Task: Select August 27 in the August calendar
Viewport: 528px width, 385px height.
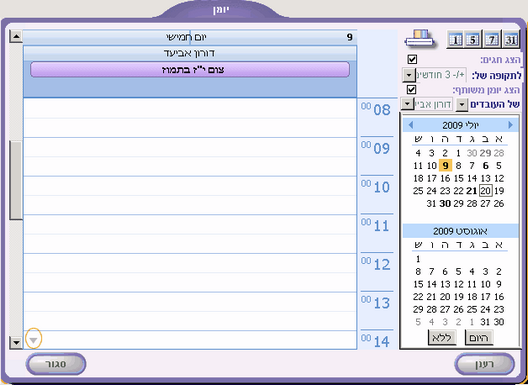Action: [445, 310]
